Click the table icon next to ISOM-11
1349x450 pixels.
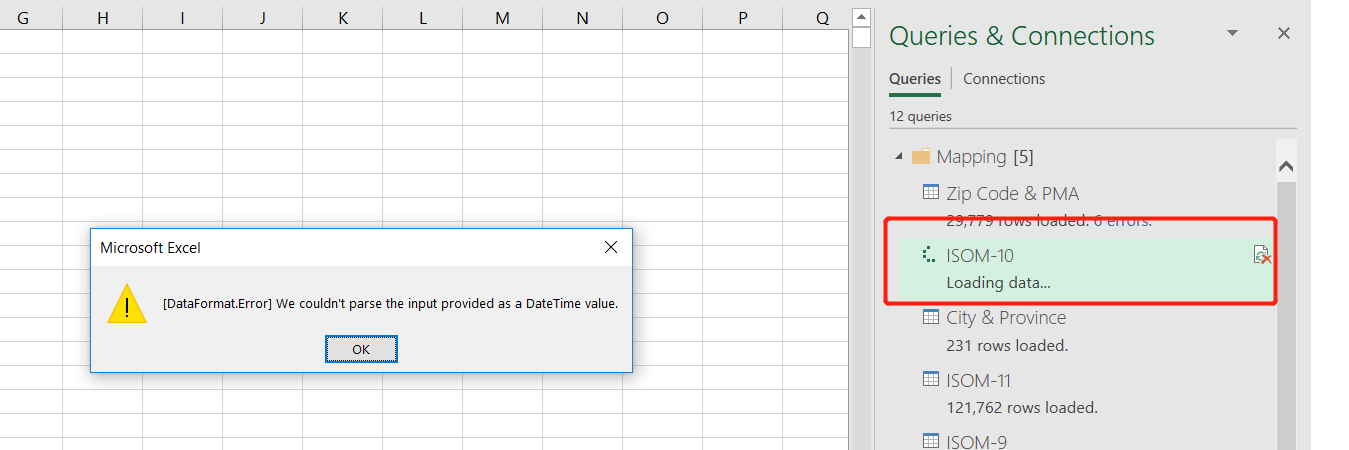click(930, 379)
